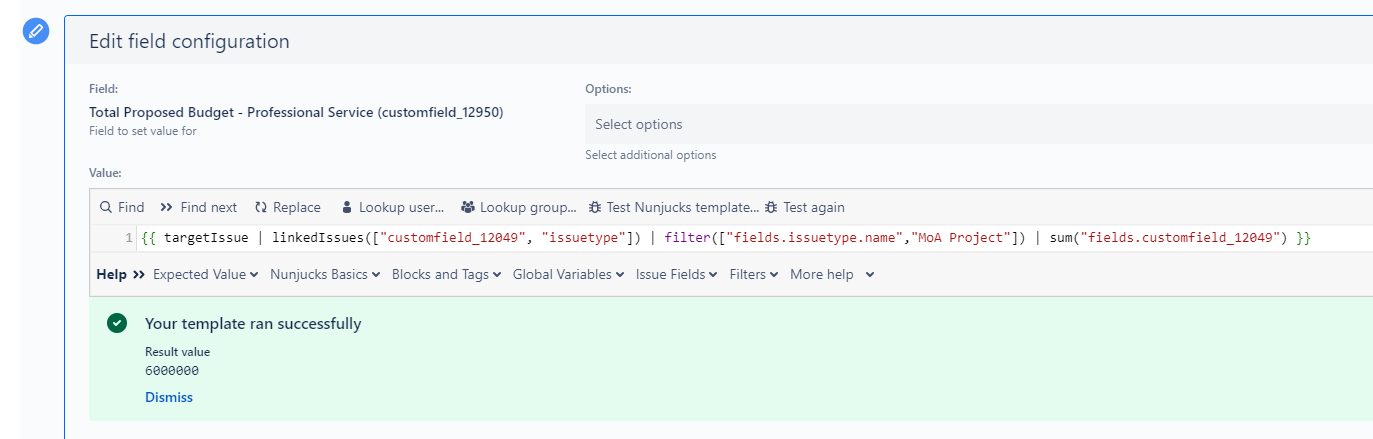Screen dimensions: 1373x439
Task: Toggle the Help panel expander
Action: point(121,274)
